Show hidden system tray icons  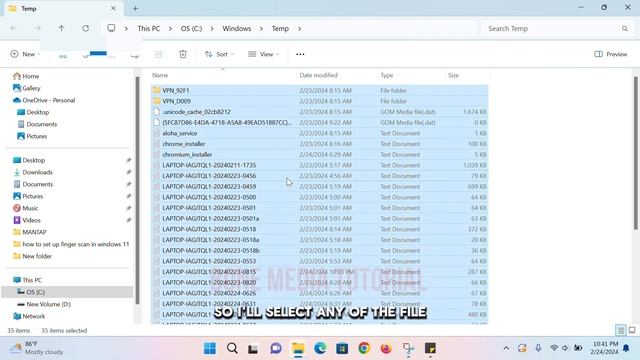pyautogui.click(x=506, y=348)
